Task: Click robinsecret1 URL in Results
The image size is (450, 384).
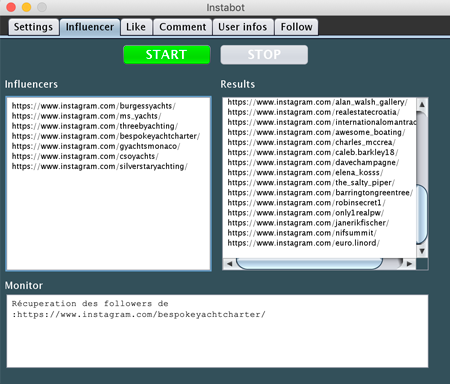Action: pos(306,202)
